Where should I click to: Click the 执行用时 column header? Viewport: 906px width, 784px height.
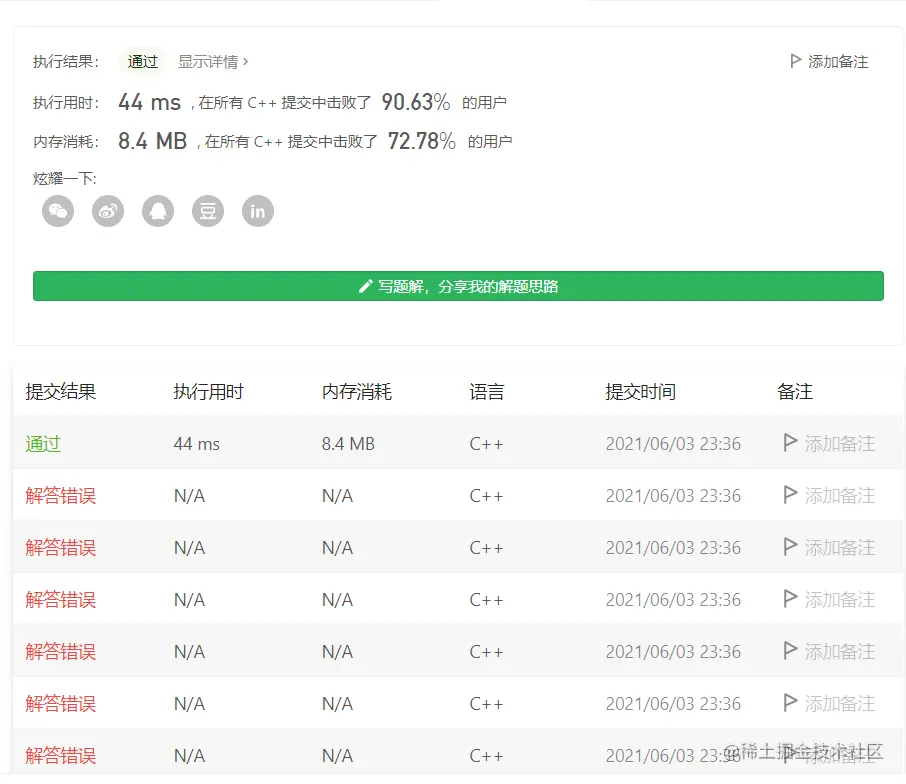point(209,392)
